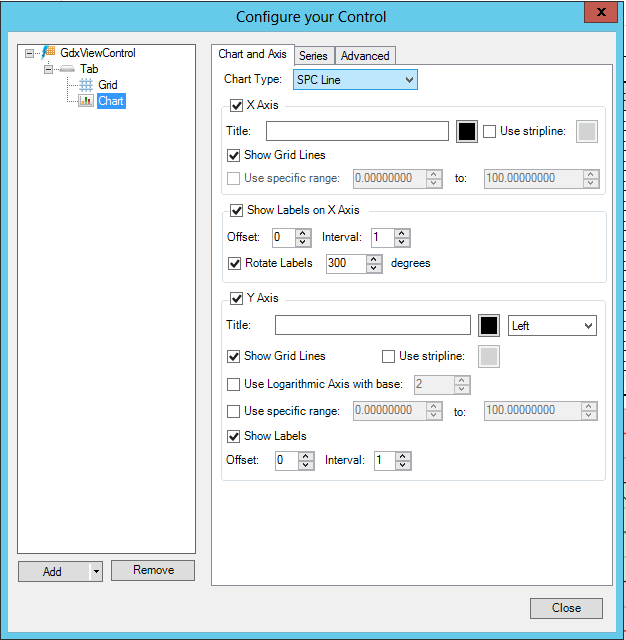Select the Chart node in the tree

tap(111, 101)
